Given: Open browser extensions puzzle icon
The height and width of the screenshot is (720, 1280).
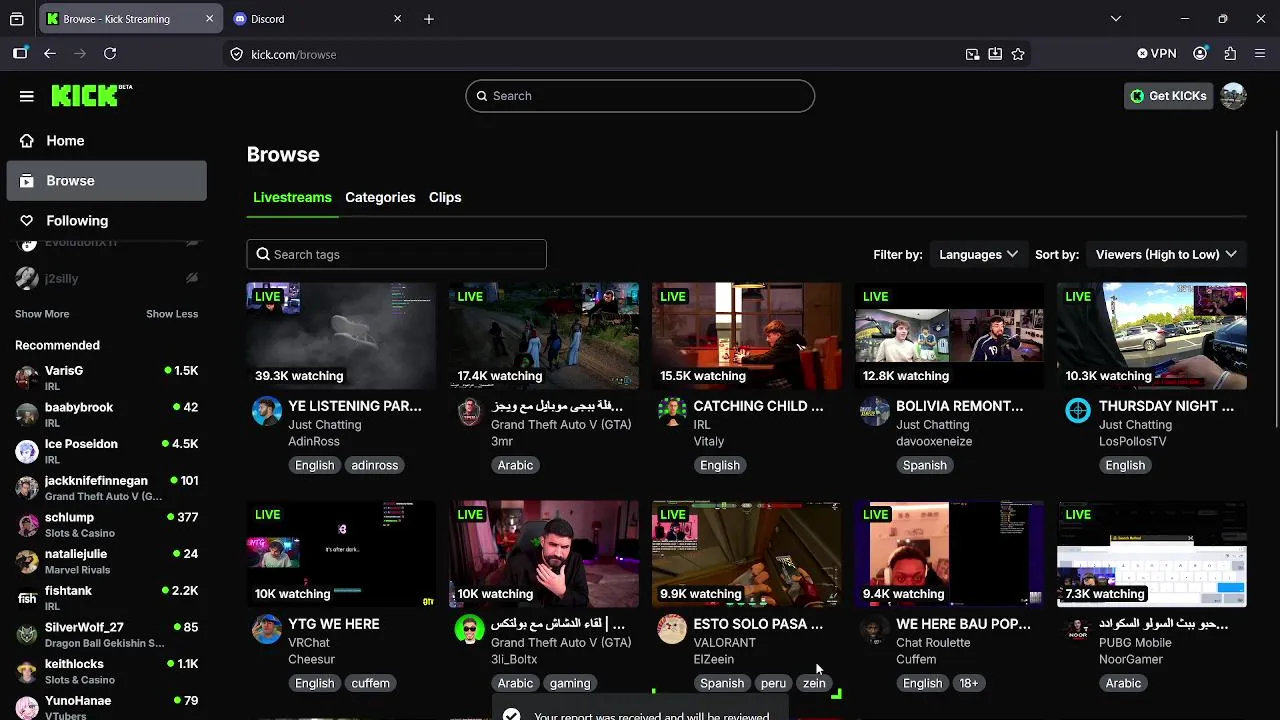Looking at the screenshot, I should [x=1230, y=54].
